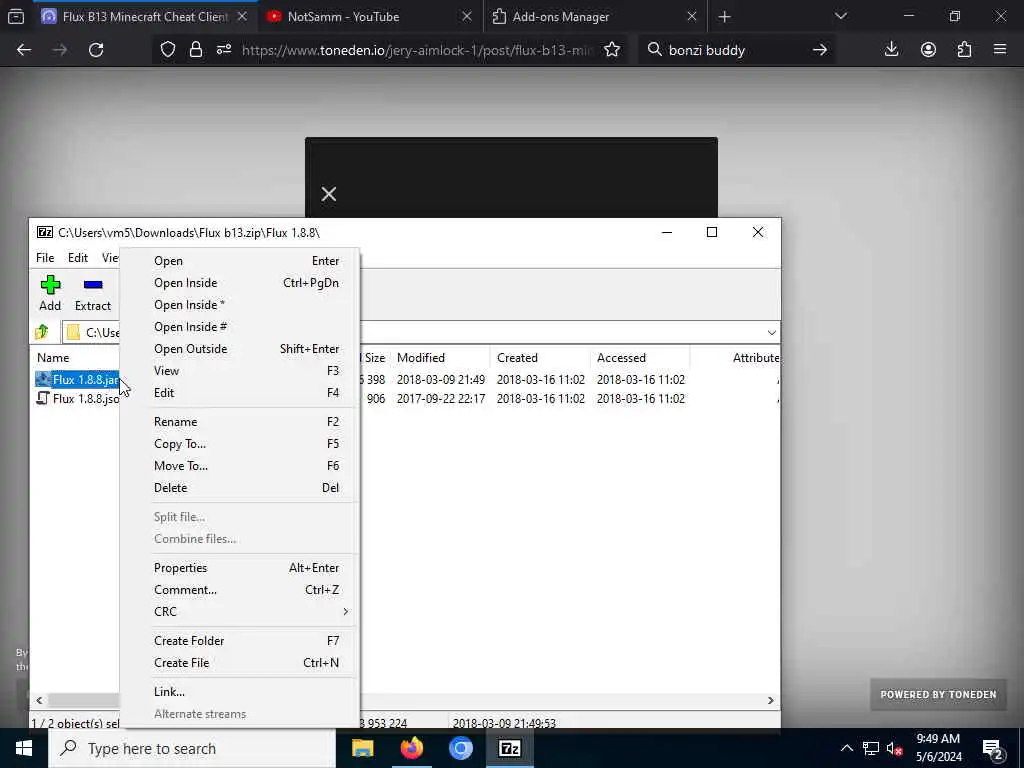The height and width of the screenshot is (768, 1024).
Task: Click the Firefox icon in the taskbar
Action: click(x=411, y=748)
